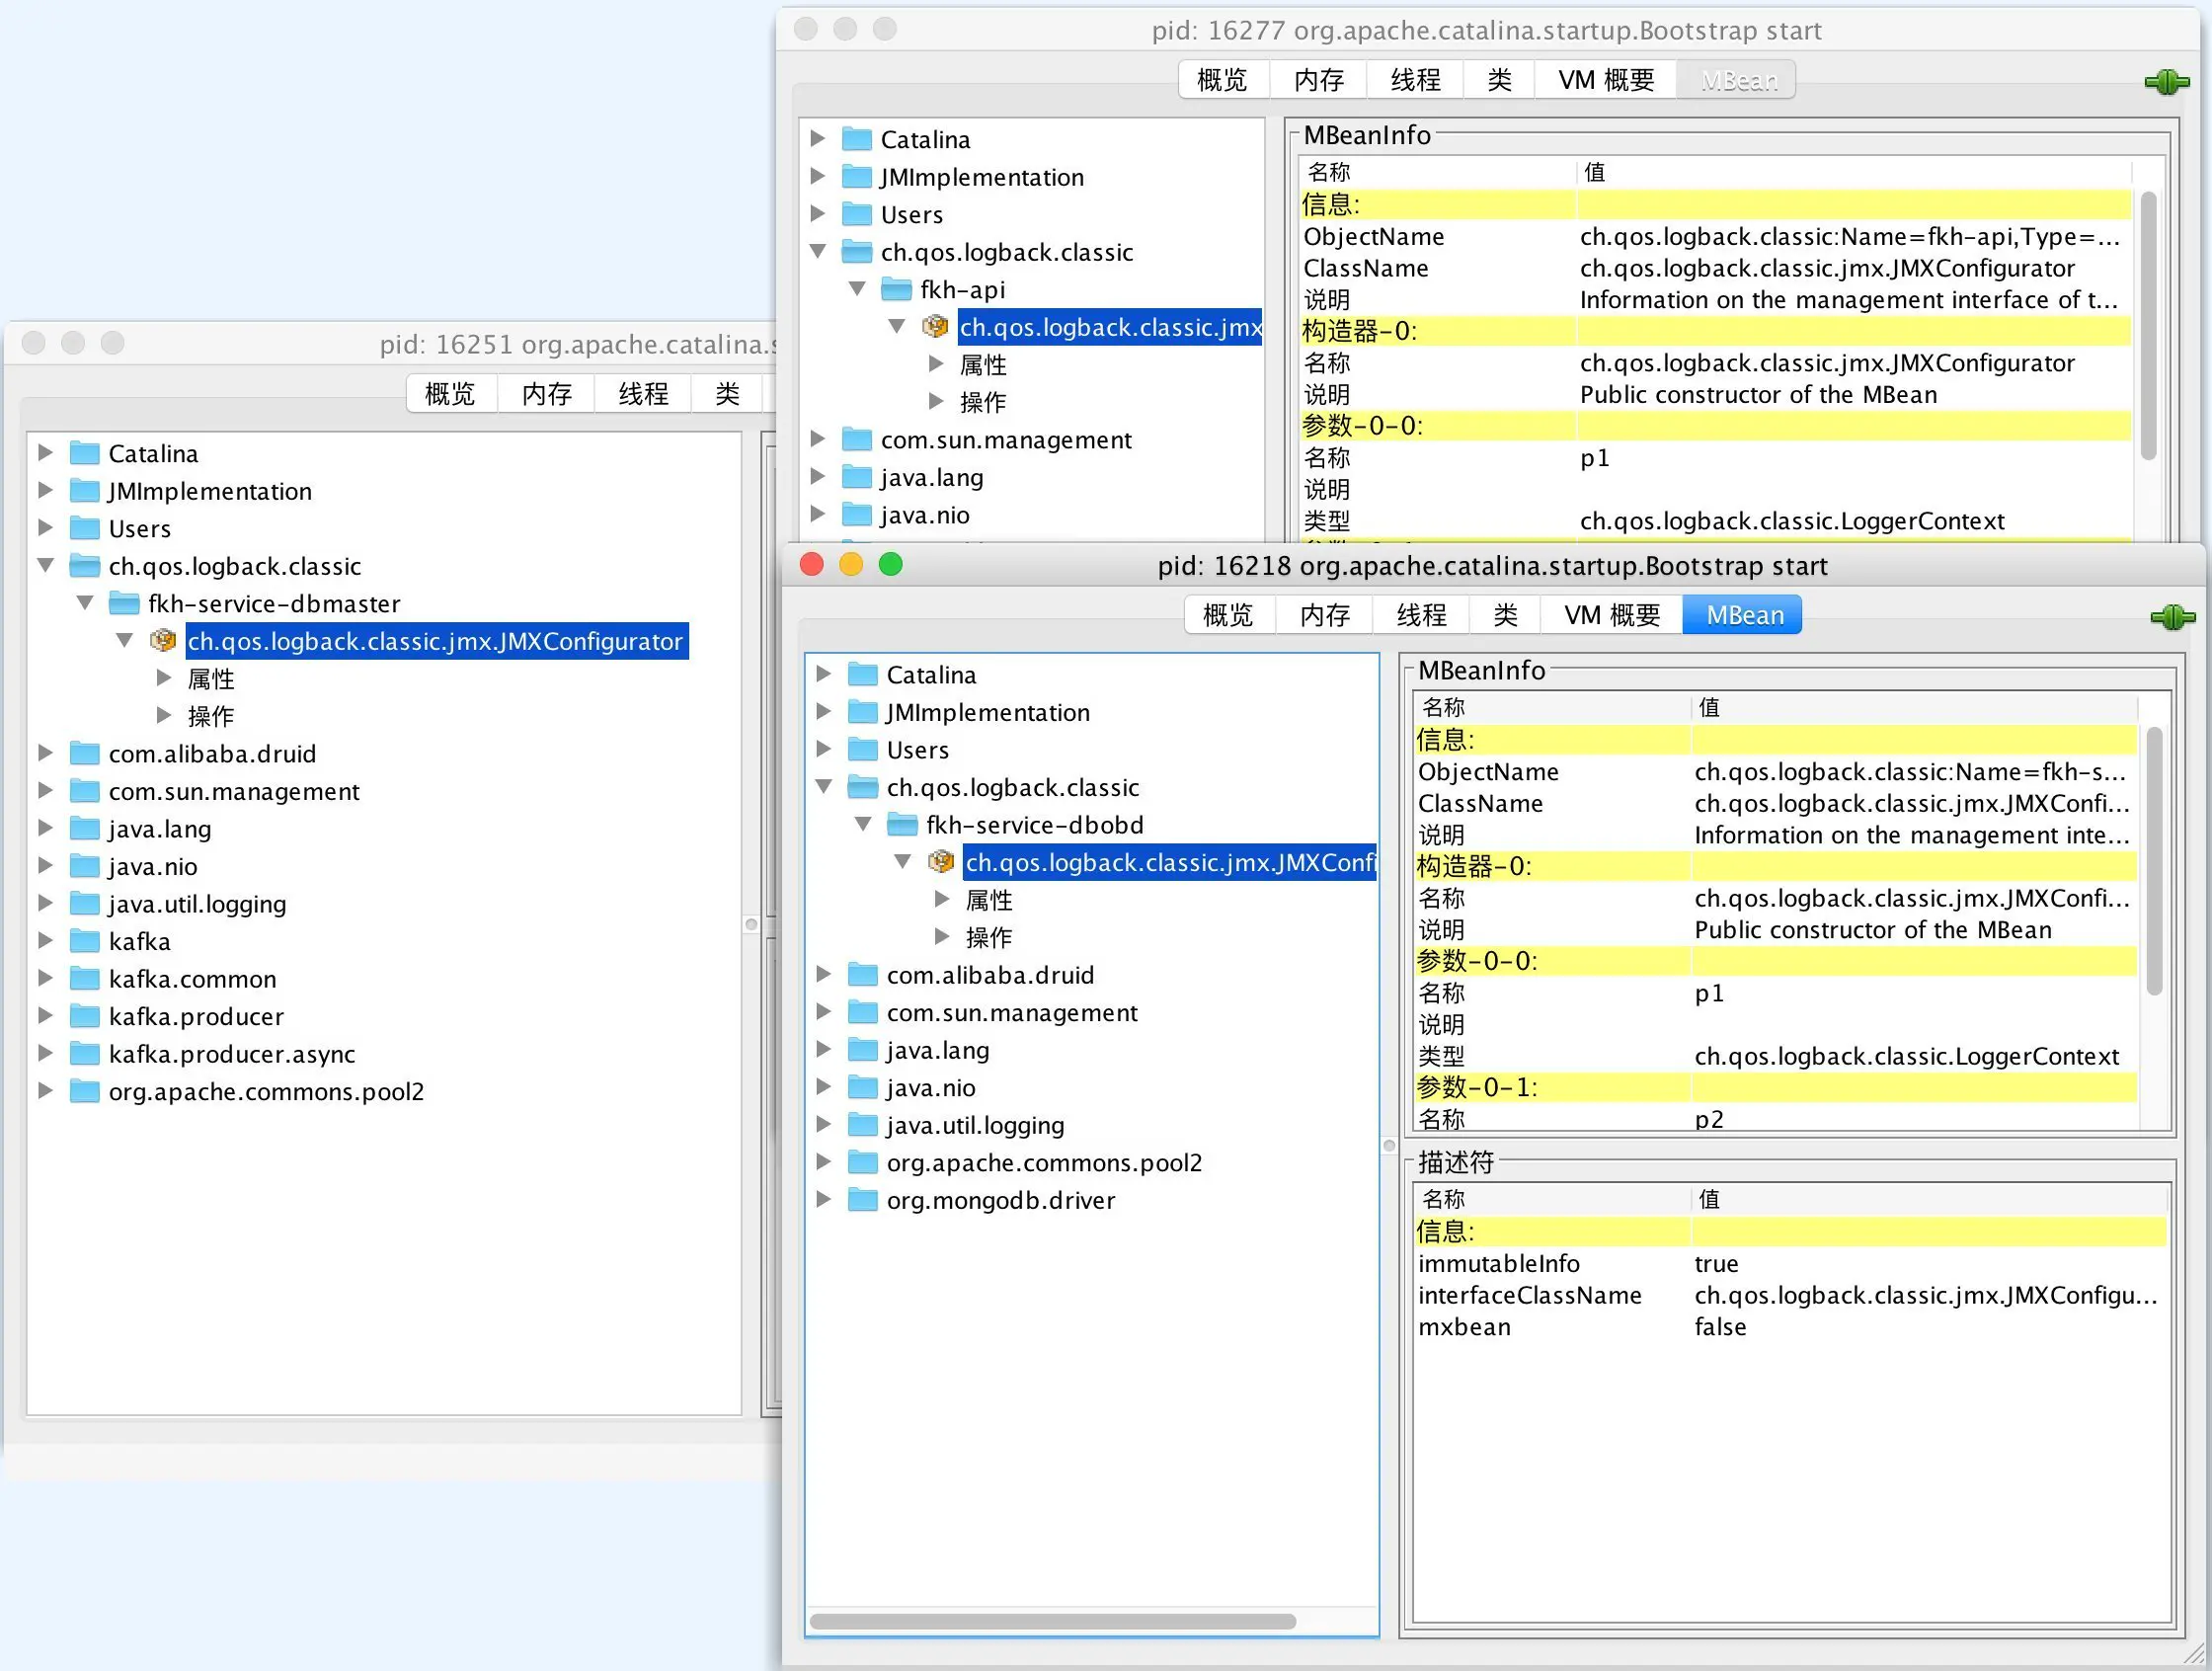
Task: Expand the 操作 node in pid 16251 tree
Action: (x=164, y=716)
